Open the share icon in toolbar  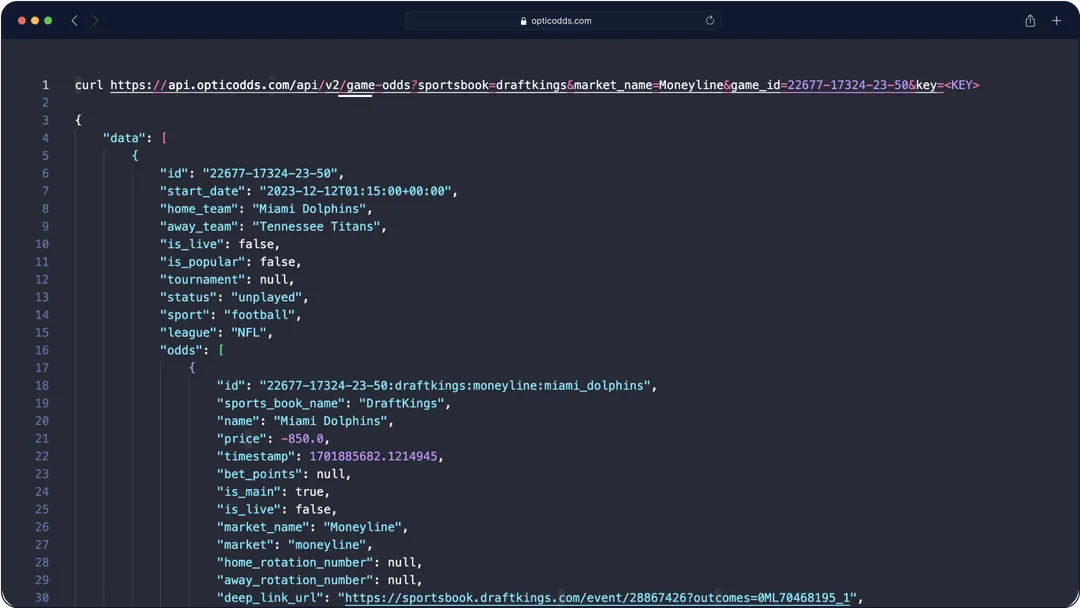tap(1030, 21)
